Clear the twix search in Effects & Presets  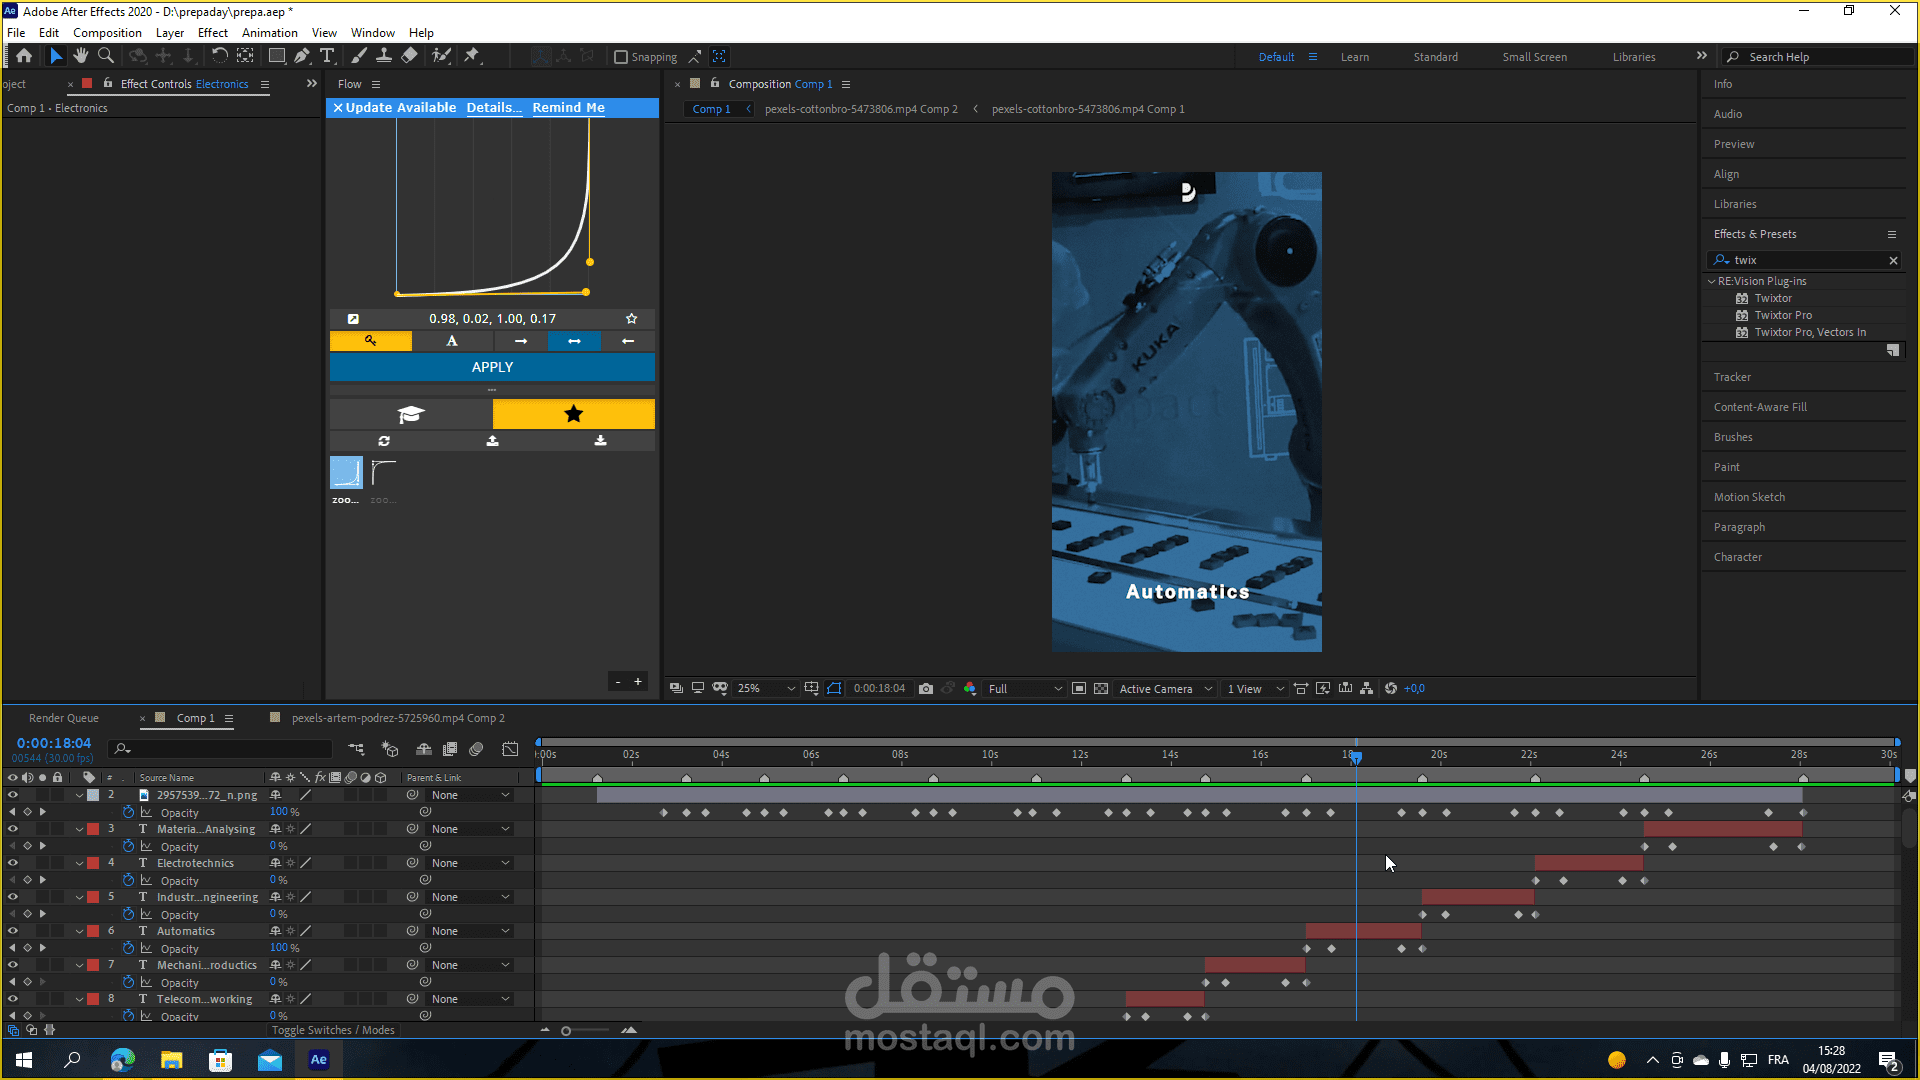point(1893,260)
